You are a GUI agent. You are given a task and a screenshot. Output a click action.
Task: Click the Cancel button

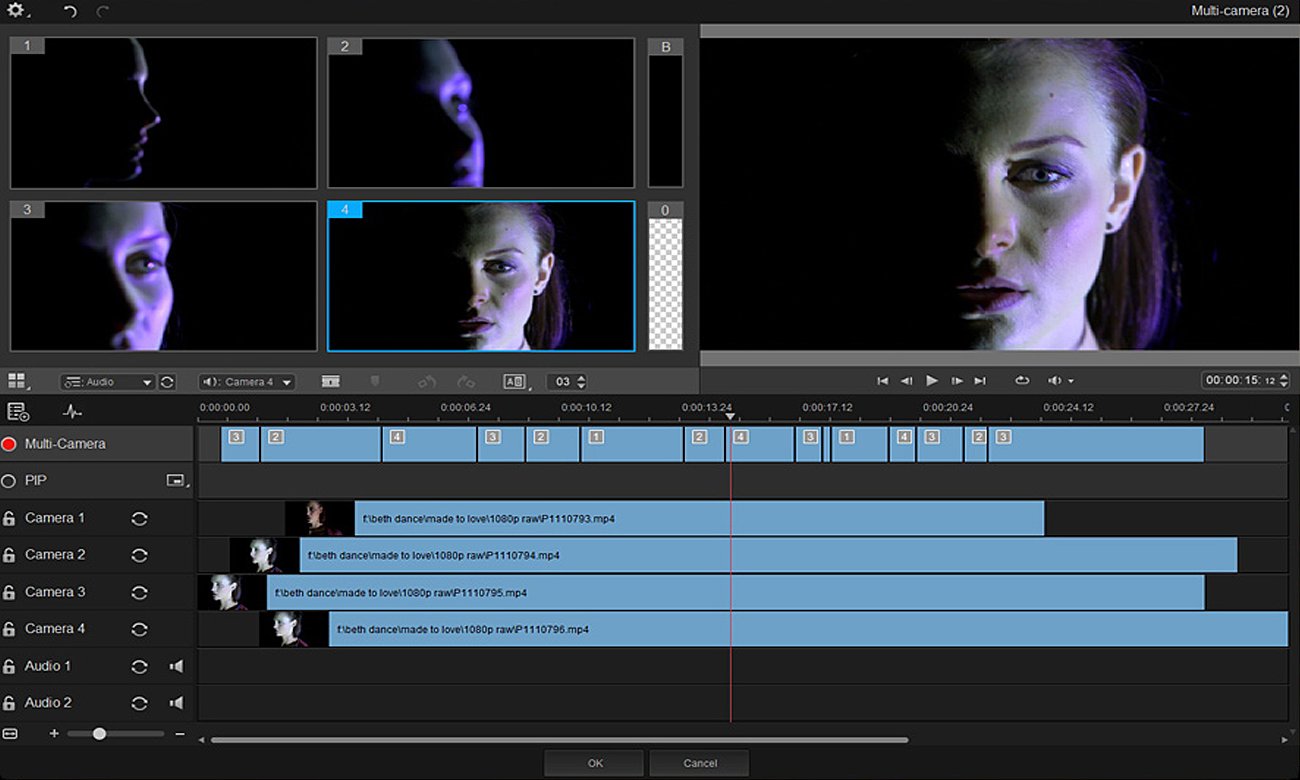[x=699, y=762]
